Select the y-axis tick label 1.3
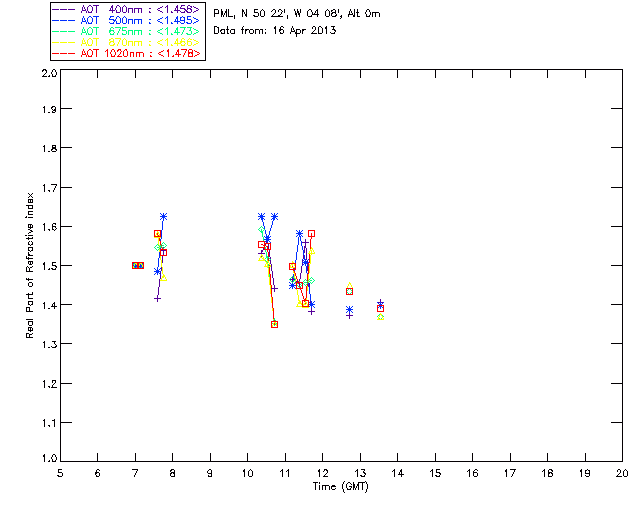 pyautogui.click(x=49, y=344)
